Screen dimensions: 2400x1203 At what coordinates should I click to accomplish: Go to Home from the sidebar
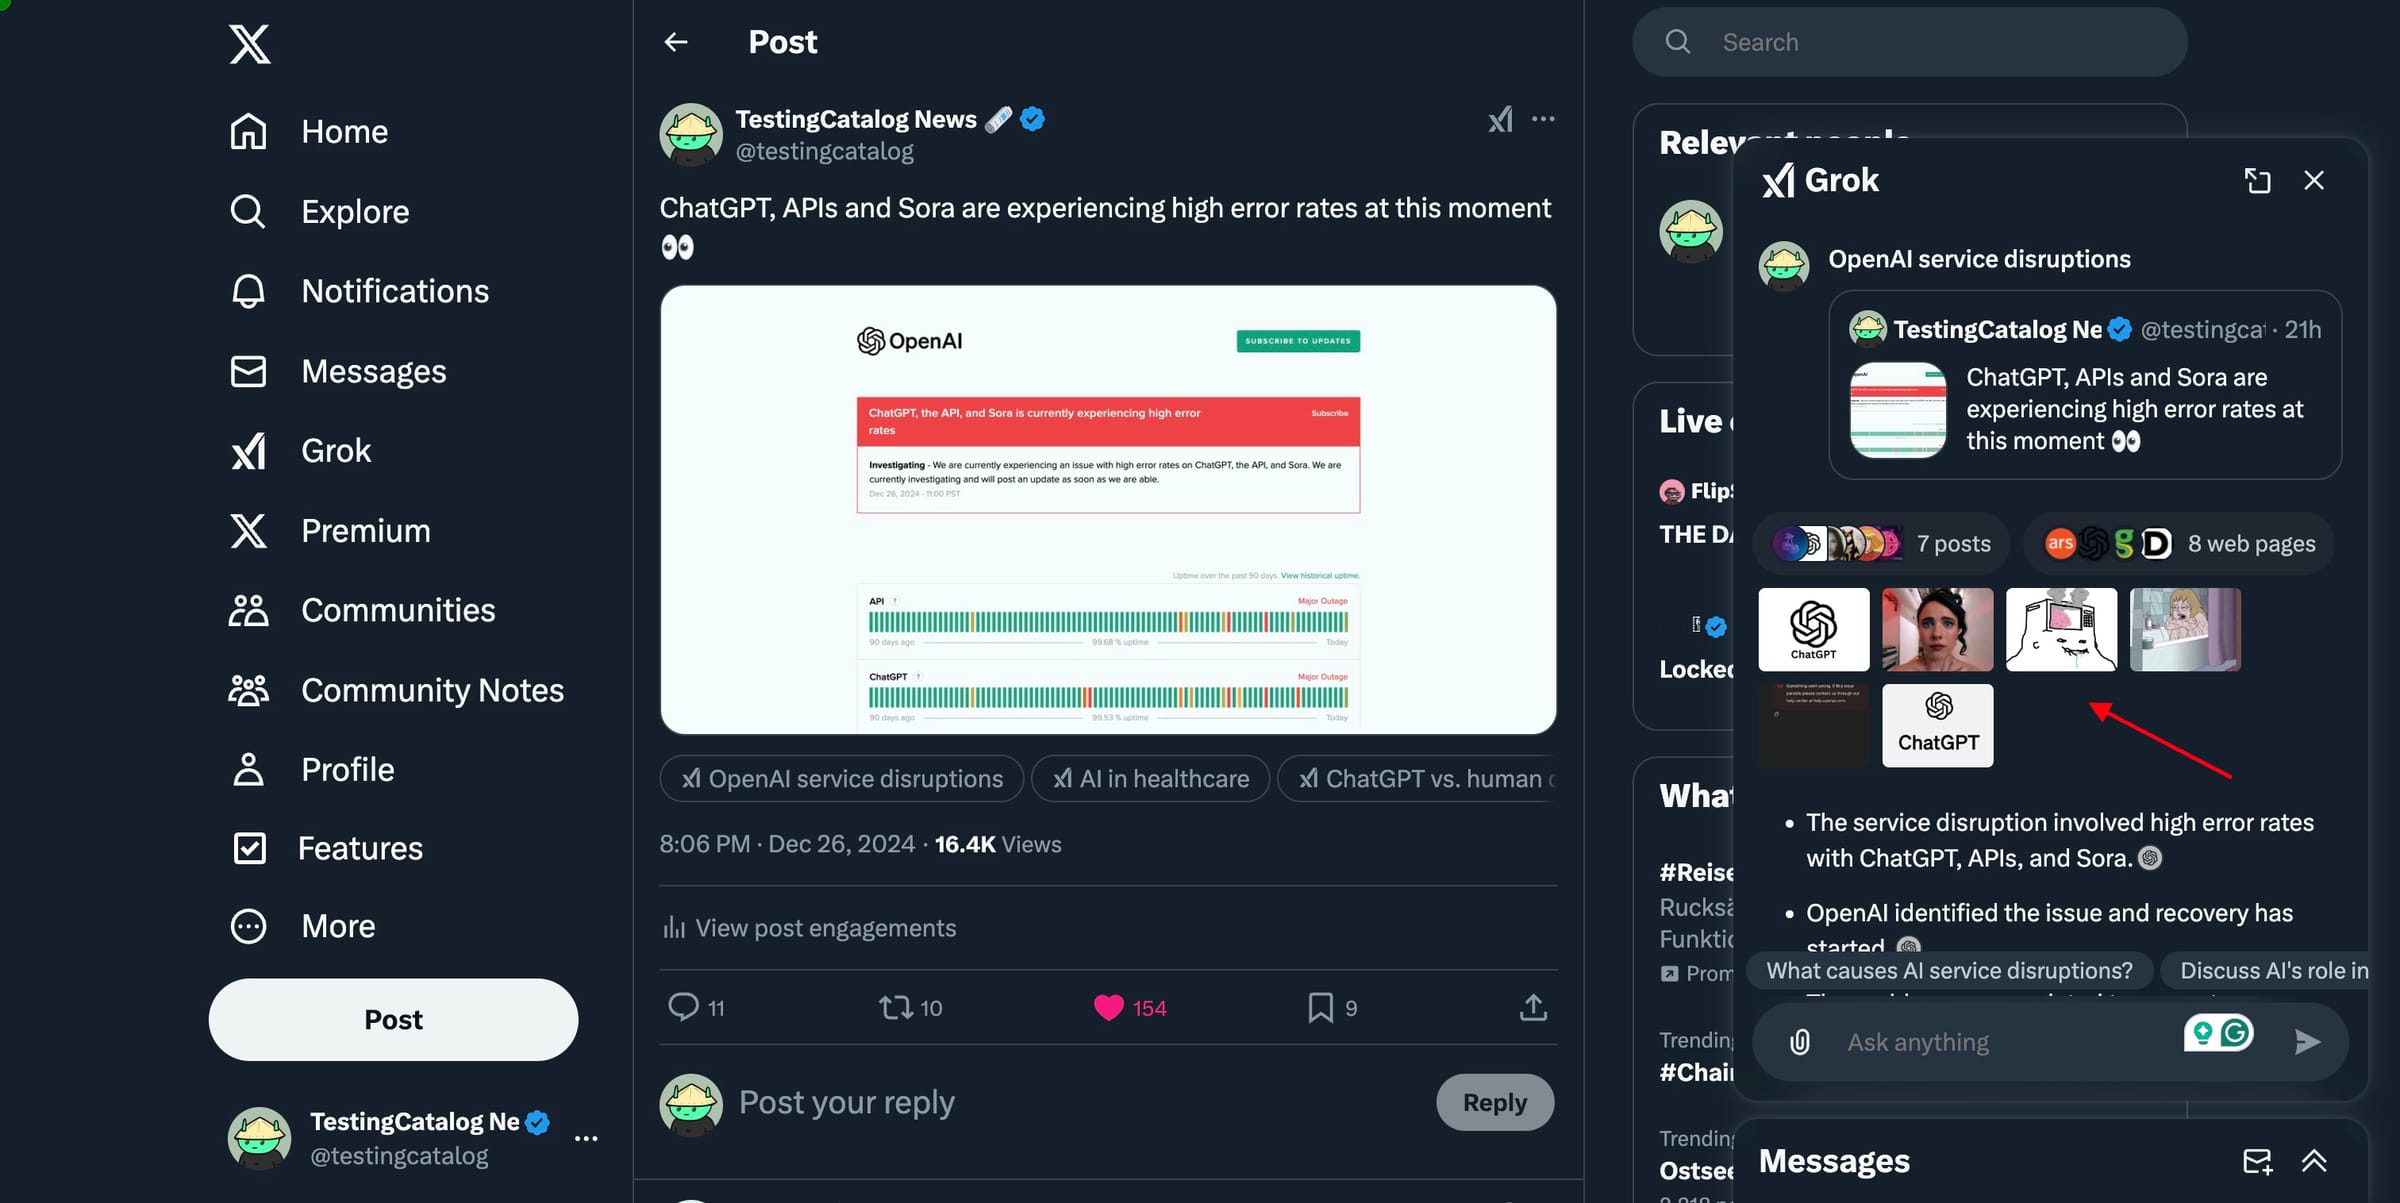[x=344, y=131]
